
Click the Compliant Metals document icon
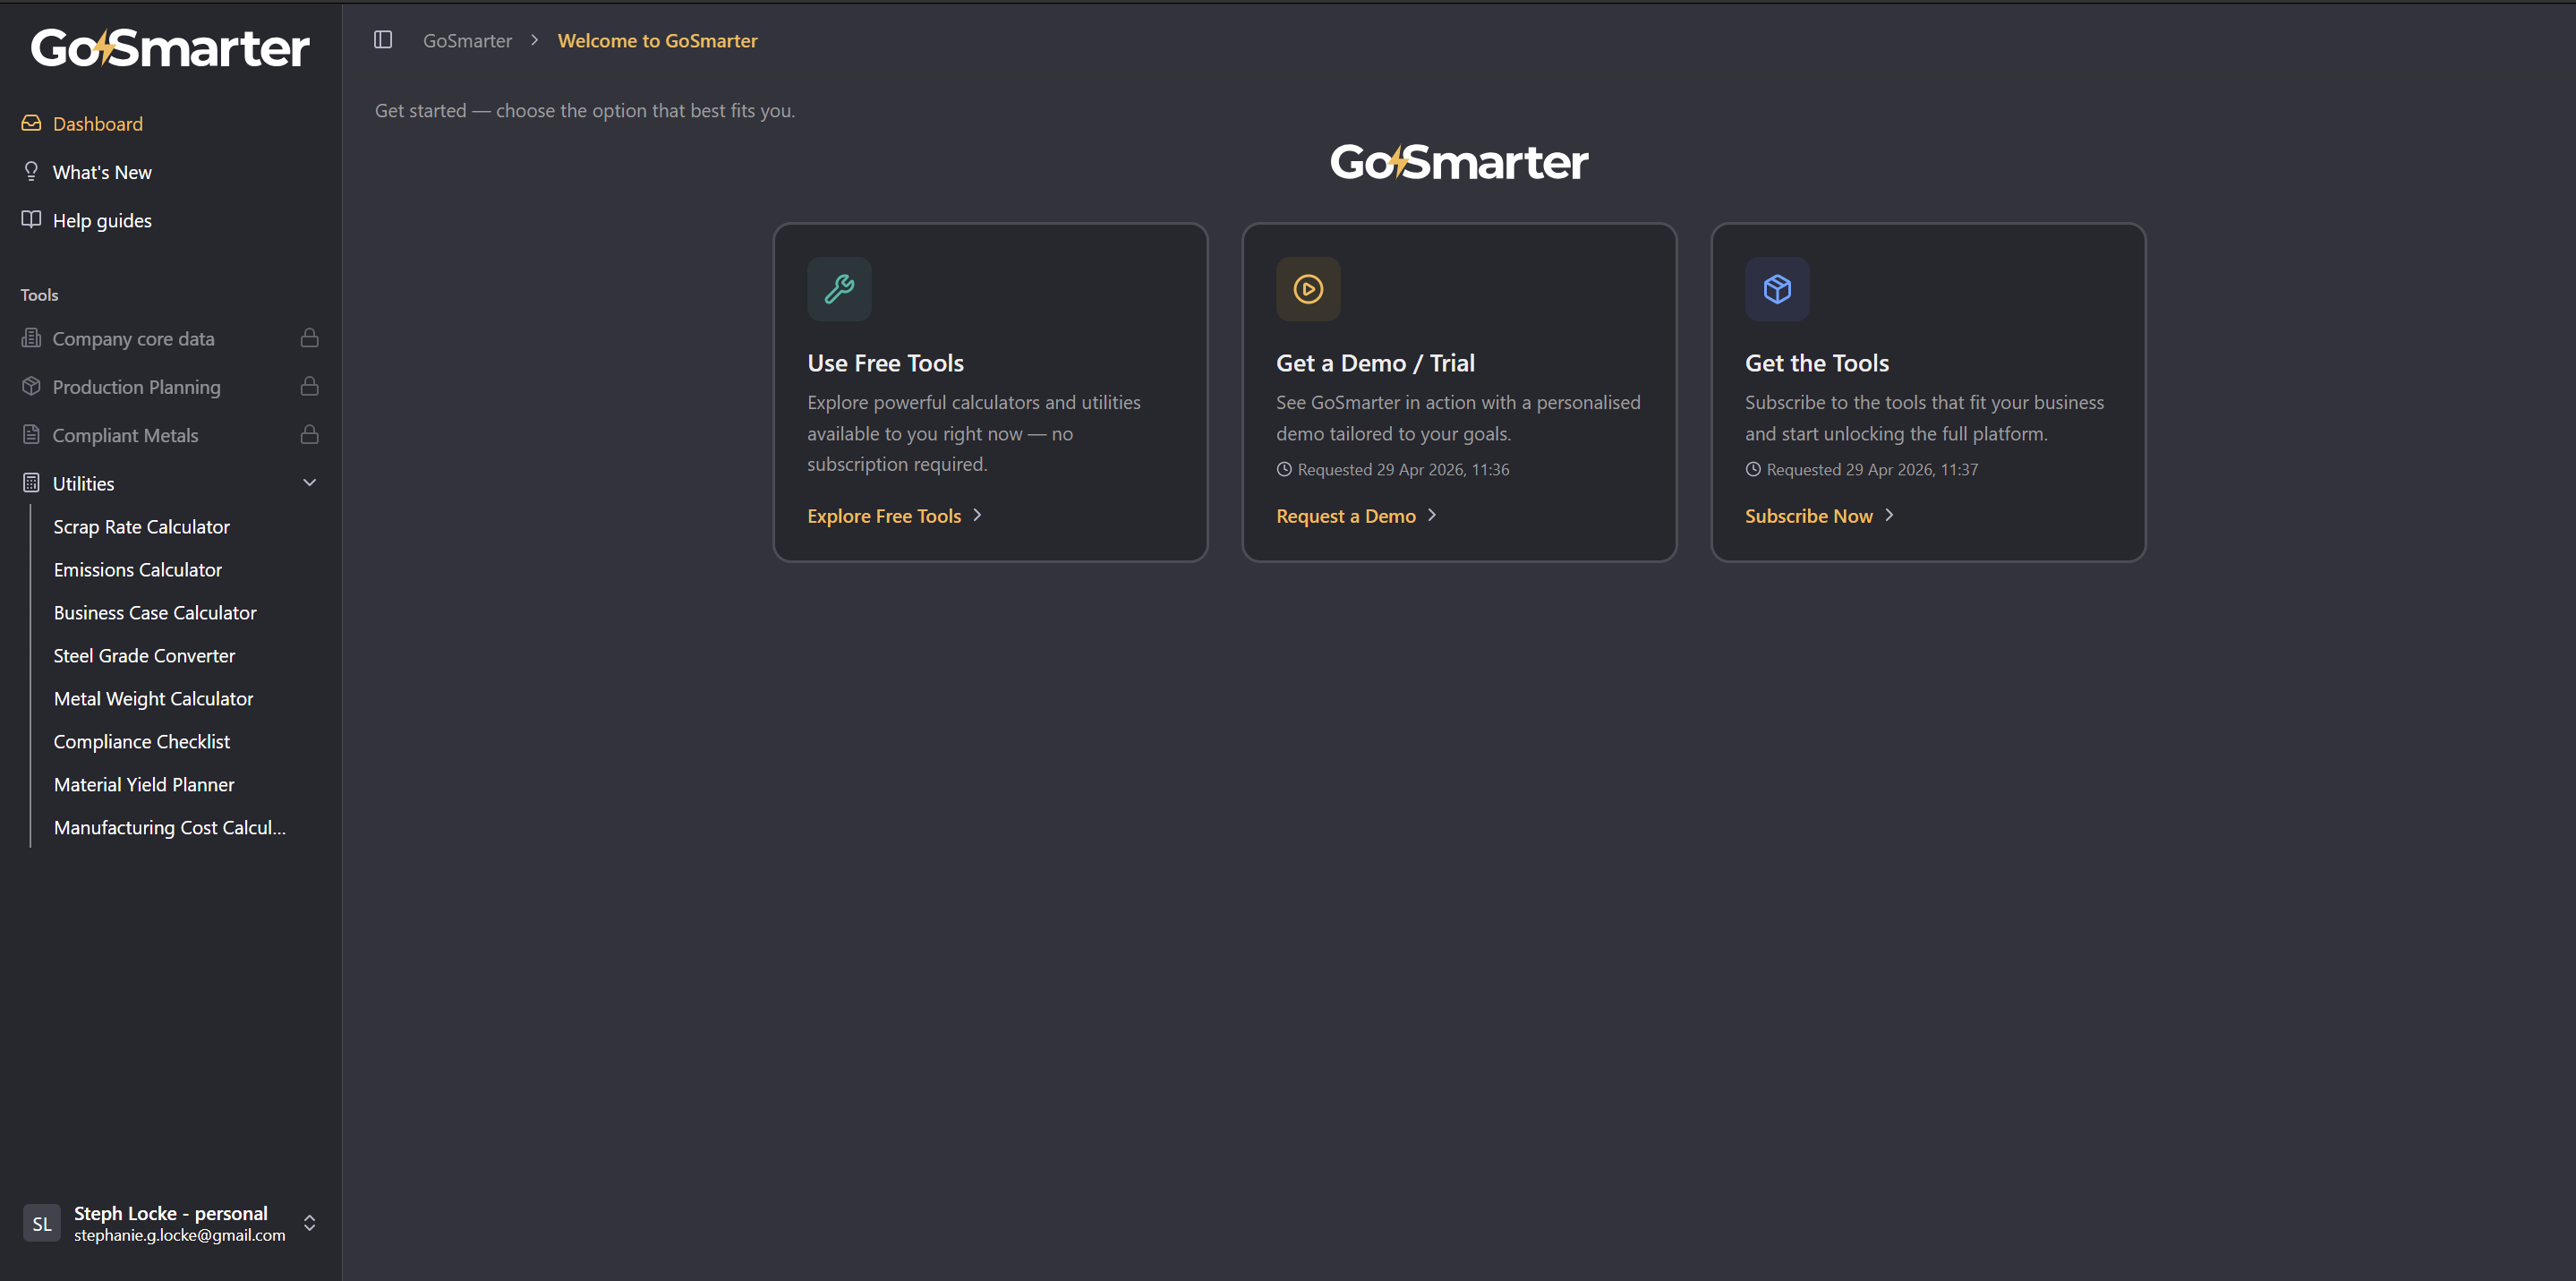(31, 434)
